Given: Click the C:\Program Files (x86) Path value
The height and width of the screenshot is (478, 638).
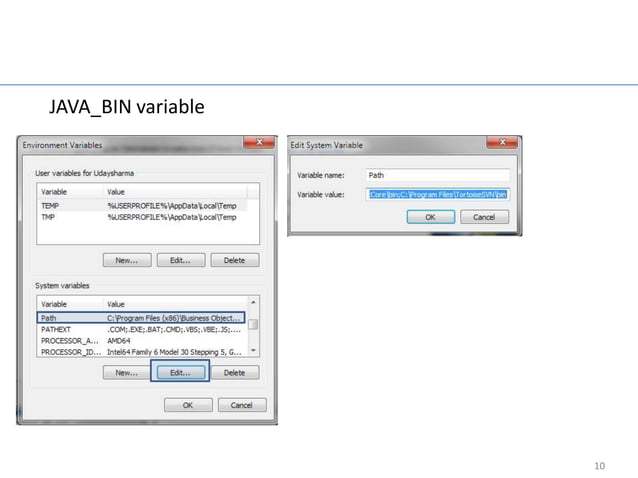Looking at the screenshot, I should tap(174, 318).
